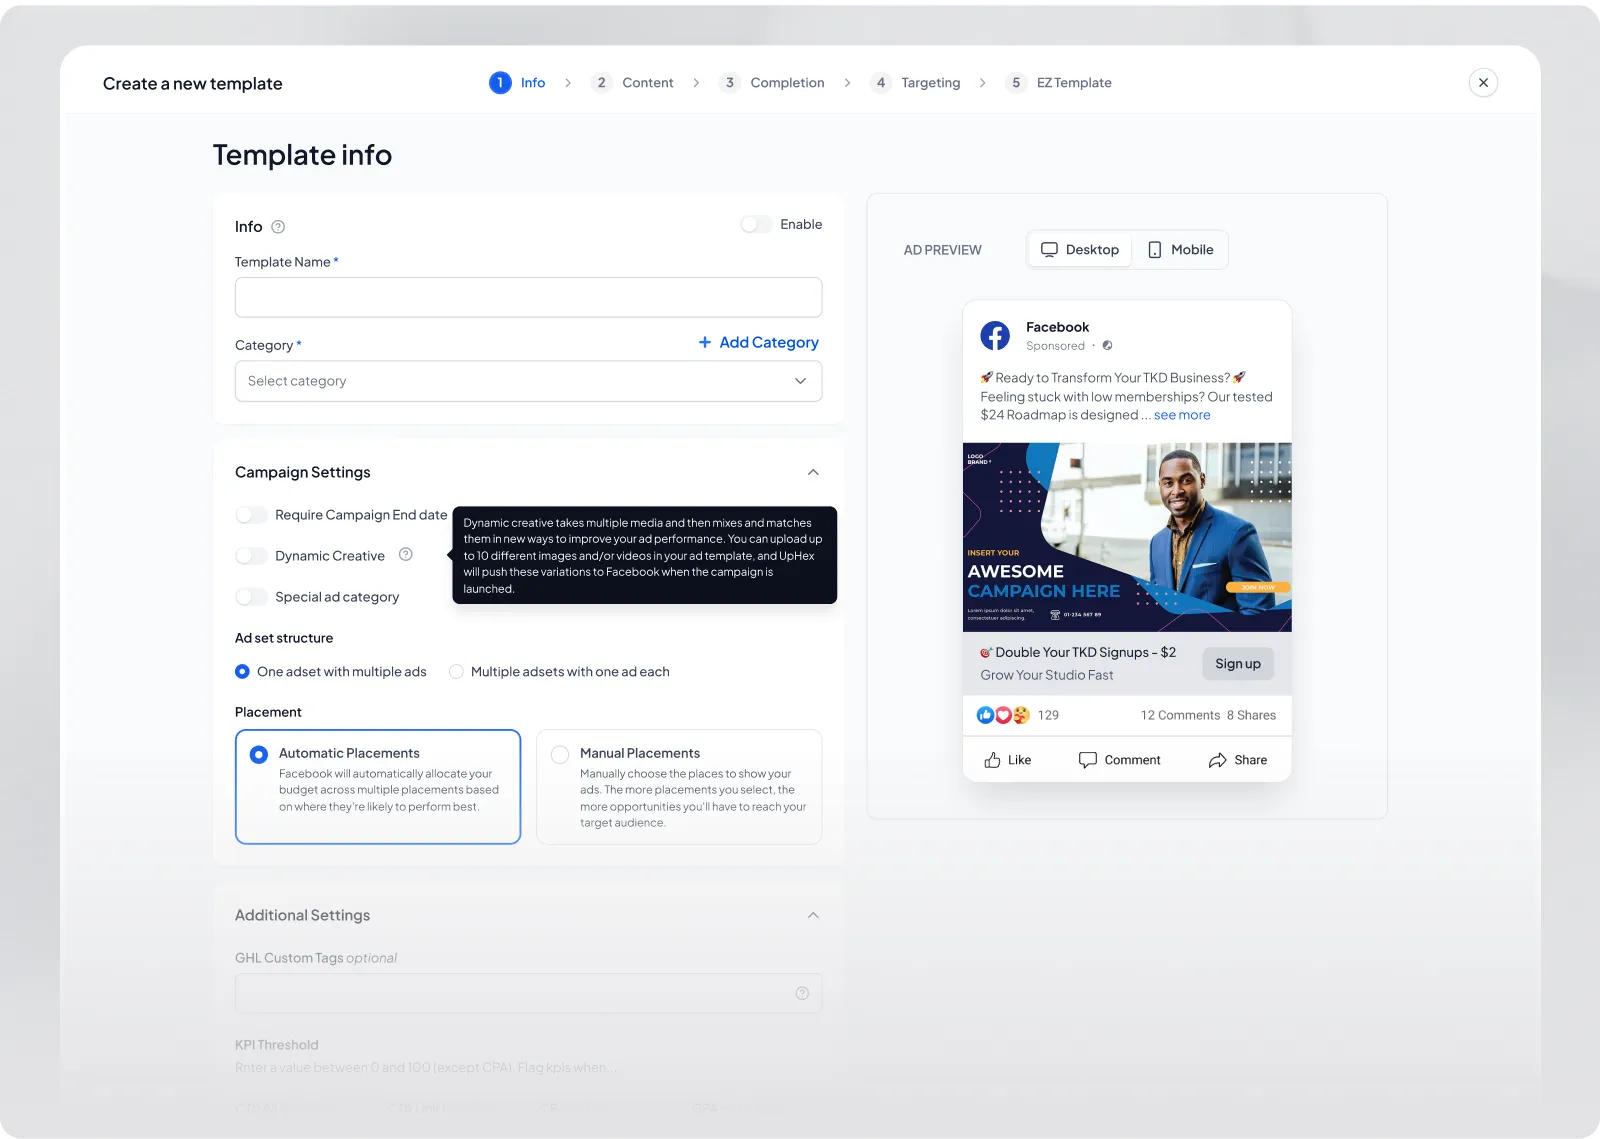Click the 8 Shares count
Screen dimensions: 1600x1139
pyautogui.click(x=1251, y=715)
